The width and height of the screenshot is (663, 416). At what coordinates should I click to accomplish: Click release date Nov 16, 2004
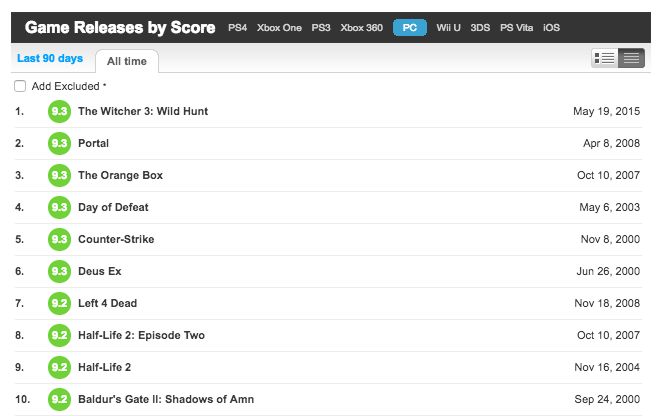click(607, 367)
